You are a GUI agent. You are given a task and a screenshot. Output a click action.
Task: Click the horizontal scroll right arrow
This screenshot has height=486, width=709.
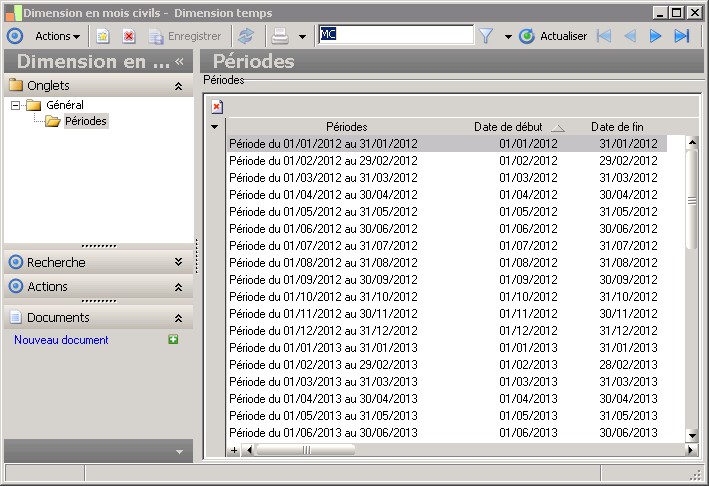[690, 450]
